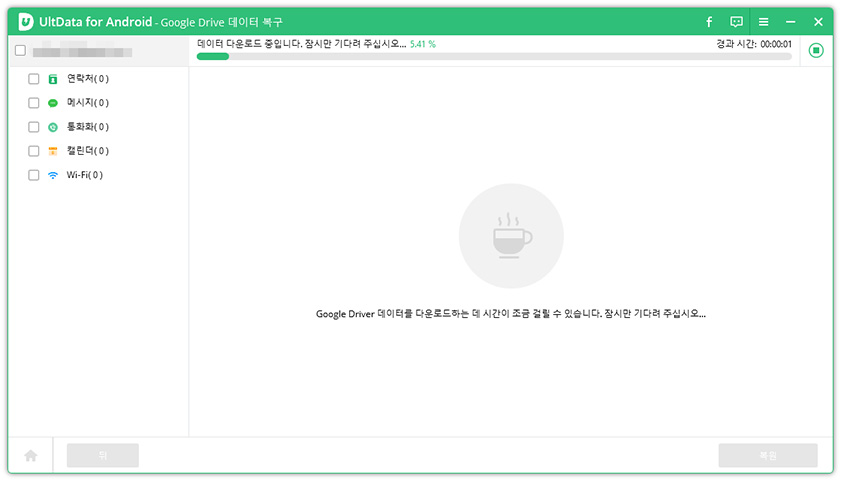This screenshot has width=841, height=481.
Task: Click the coffee cup waiting icon
Action: click(511, 236)
